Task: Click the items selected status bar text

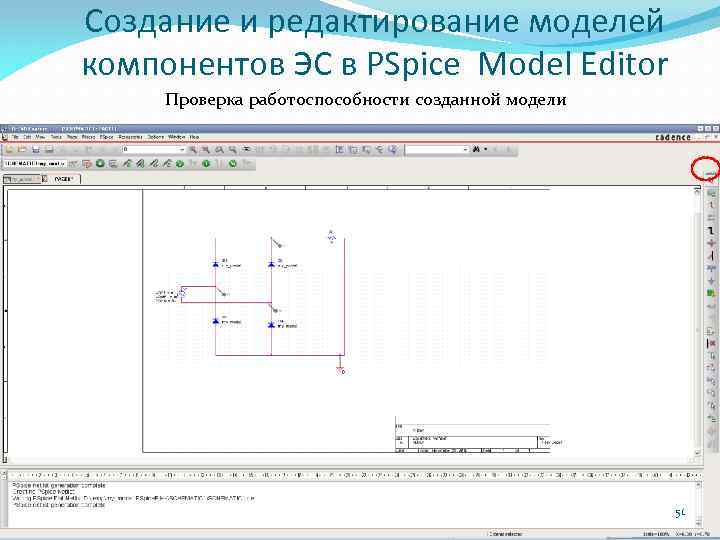Action: pyautogui.click(x=505, y=534)
